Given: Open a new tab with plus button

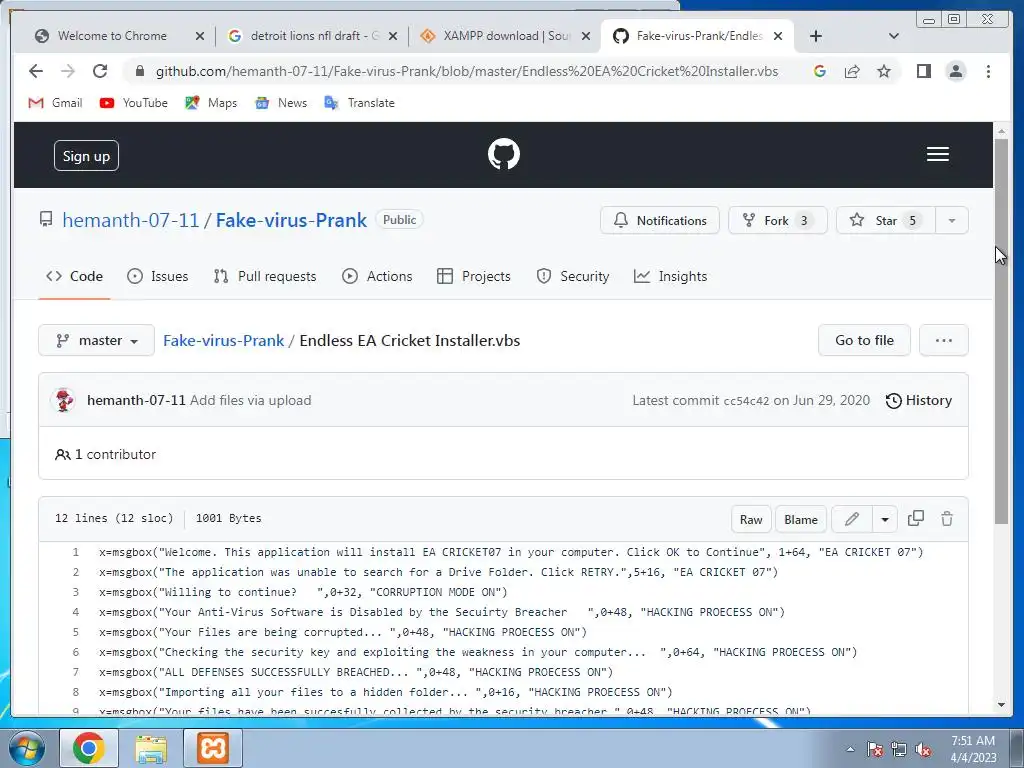Looking at the screenshot, I should click(816, 36).
